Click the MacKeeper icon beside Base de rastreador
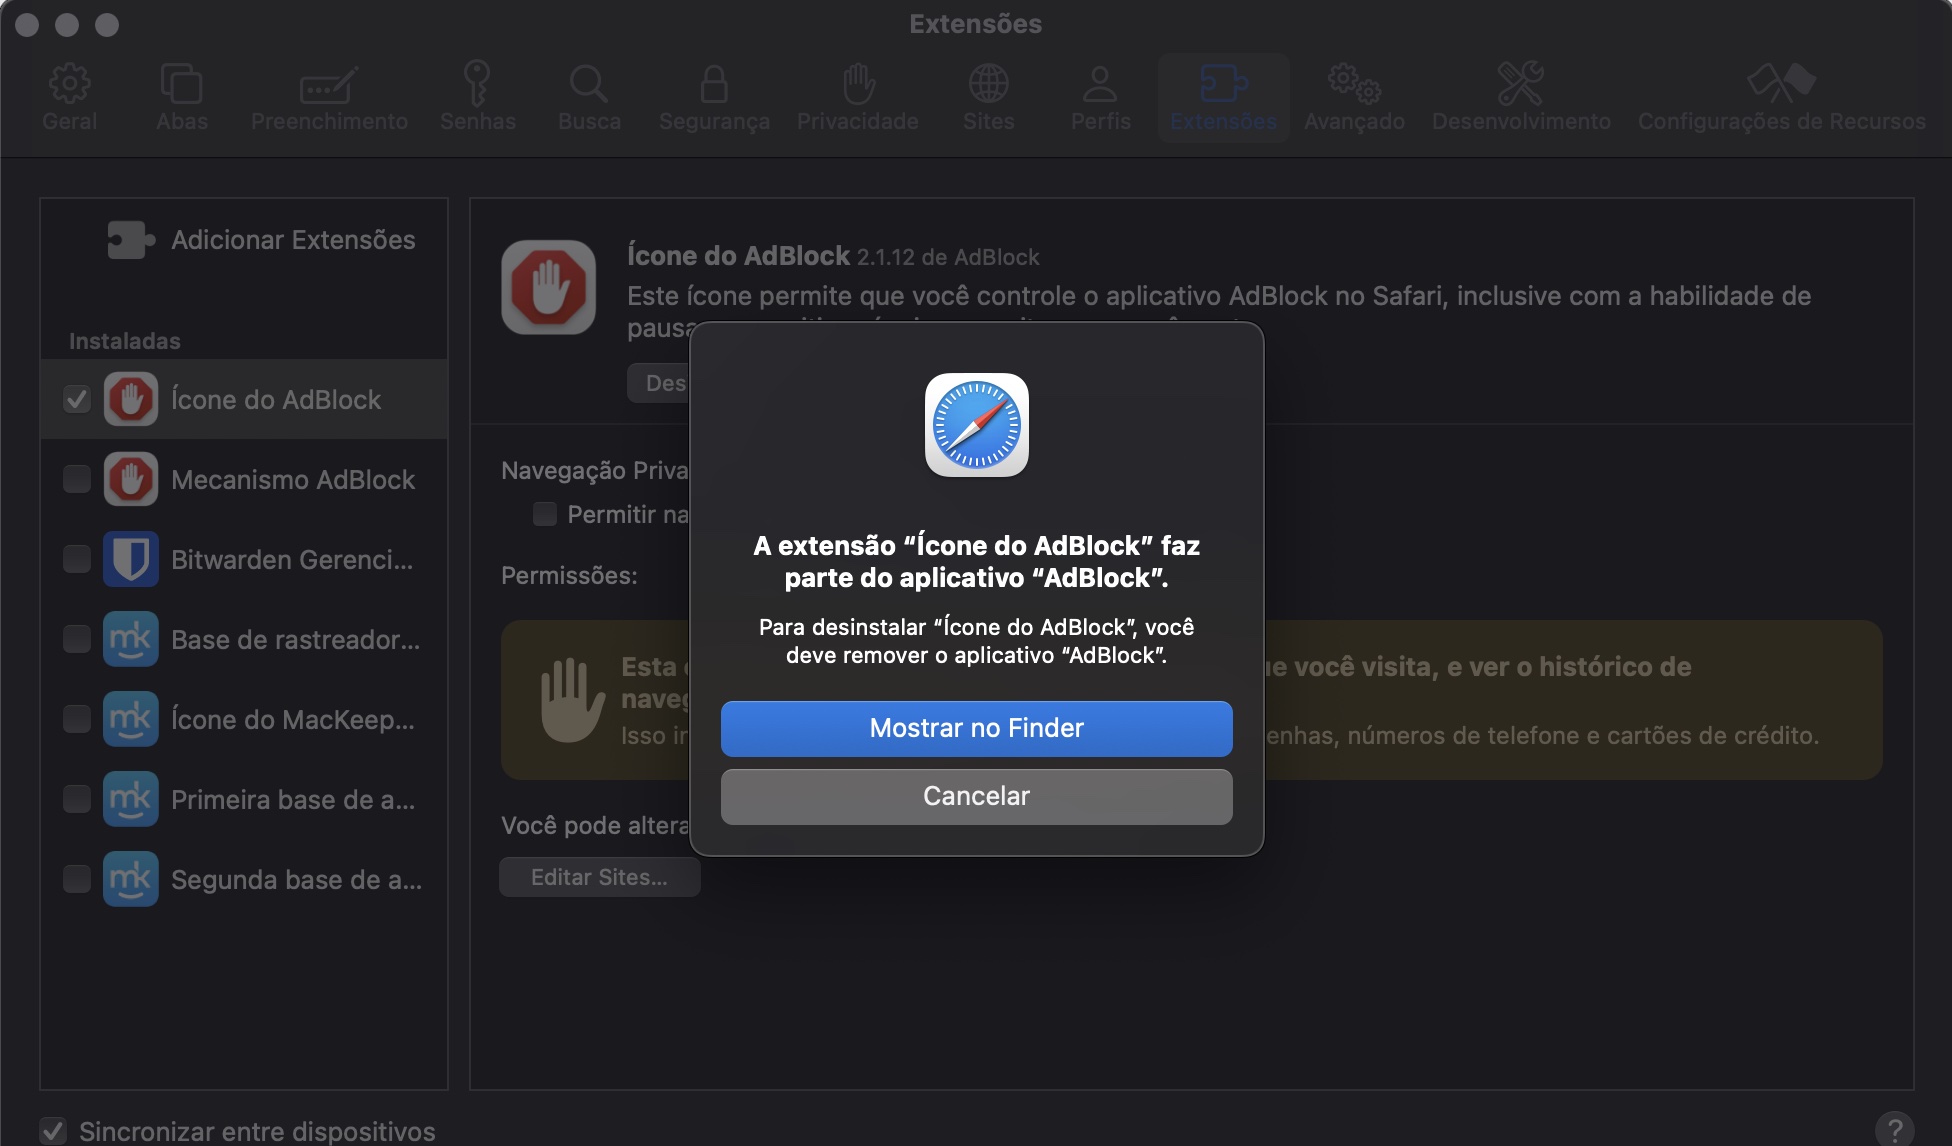This screenshot has width=1952, height=1146. [x=131, y=639]
